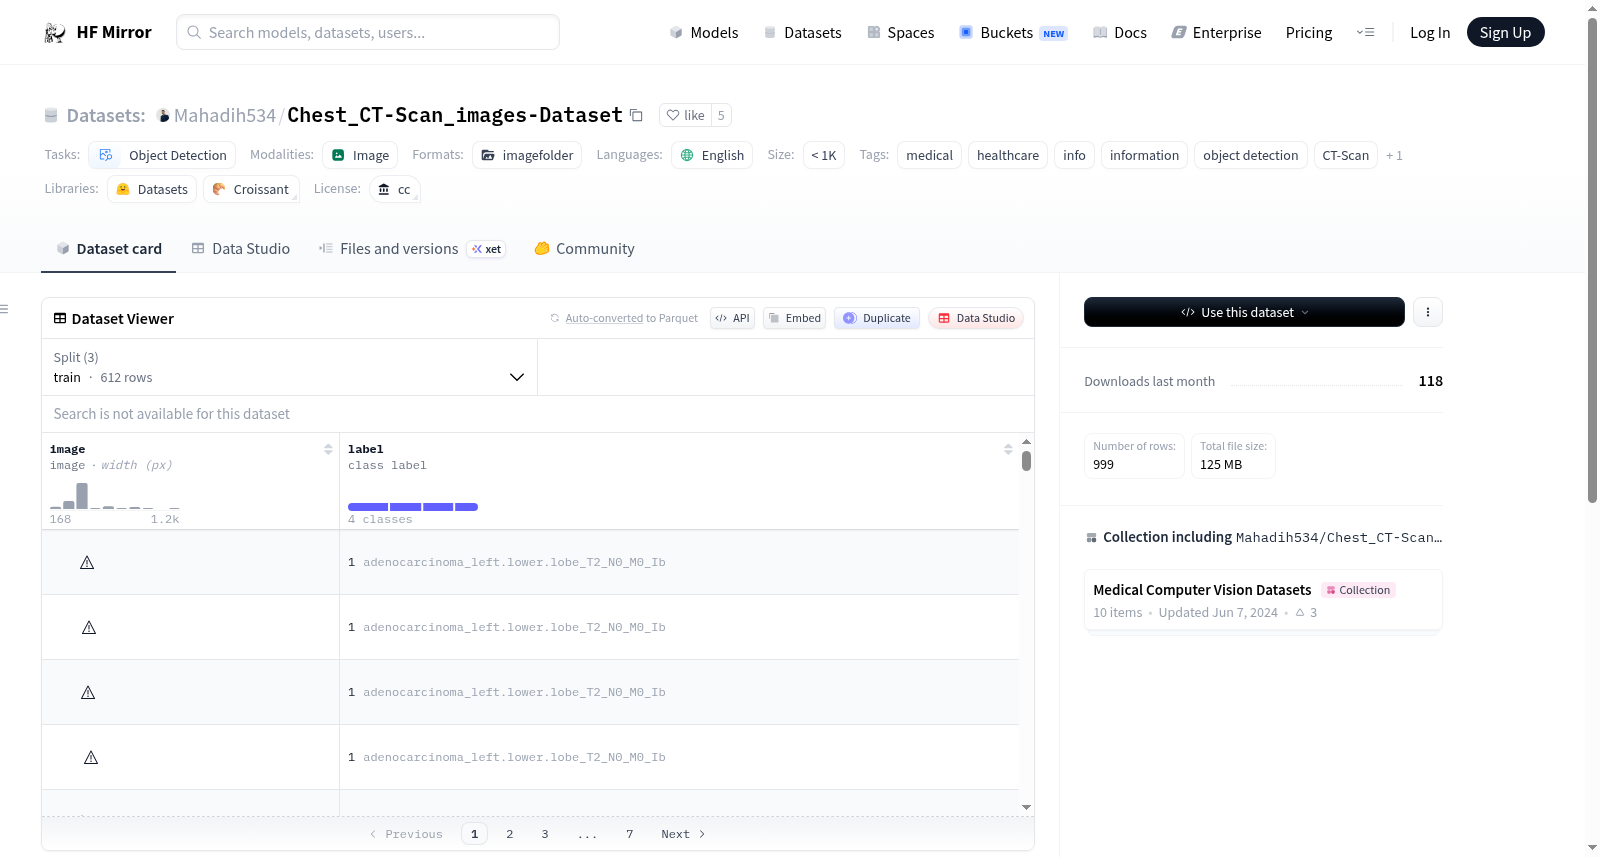Click the imagefolder format tag
Viewport: 1600px width, 857px height.
point(527,155)
